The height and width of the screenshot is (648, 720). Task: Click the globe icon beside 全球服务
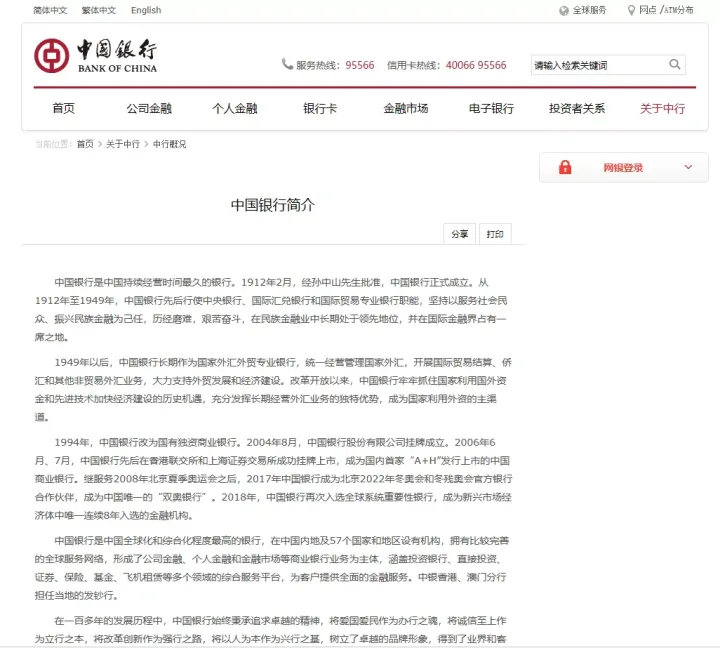pyautogui.click(x=563, y=11)
